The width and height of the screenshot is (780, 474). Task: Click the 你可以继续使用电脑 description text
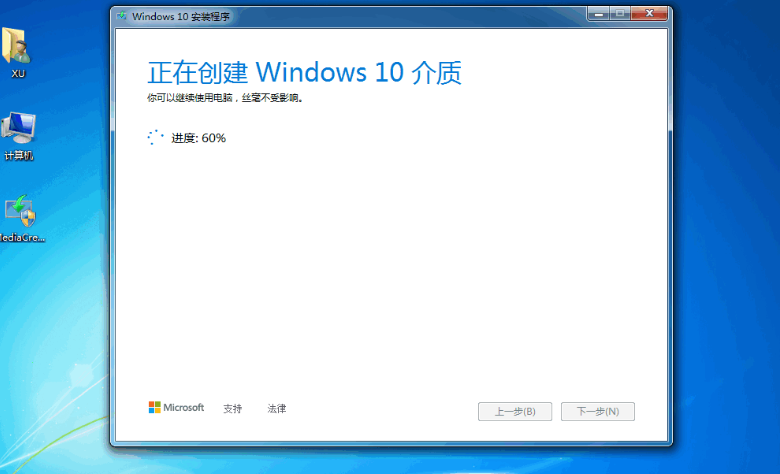pyautogui.click(x=224, y=98)
